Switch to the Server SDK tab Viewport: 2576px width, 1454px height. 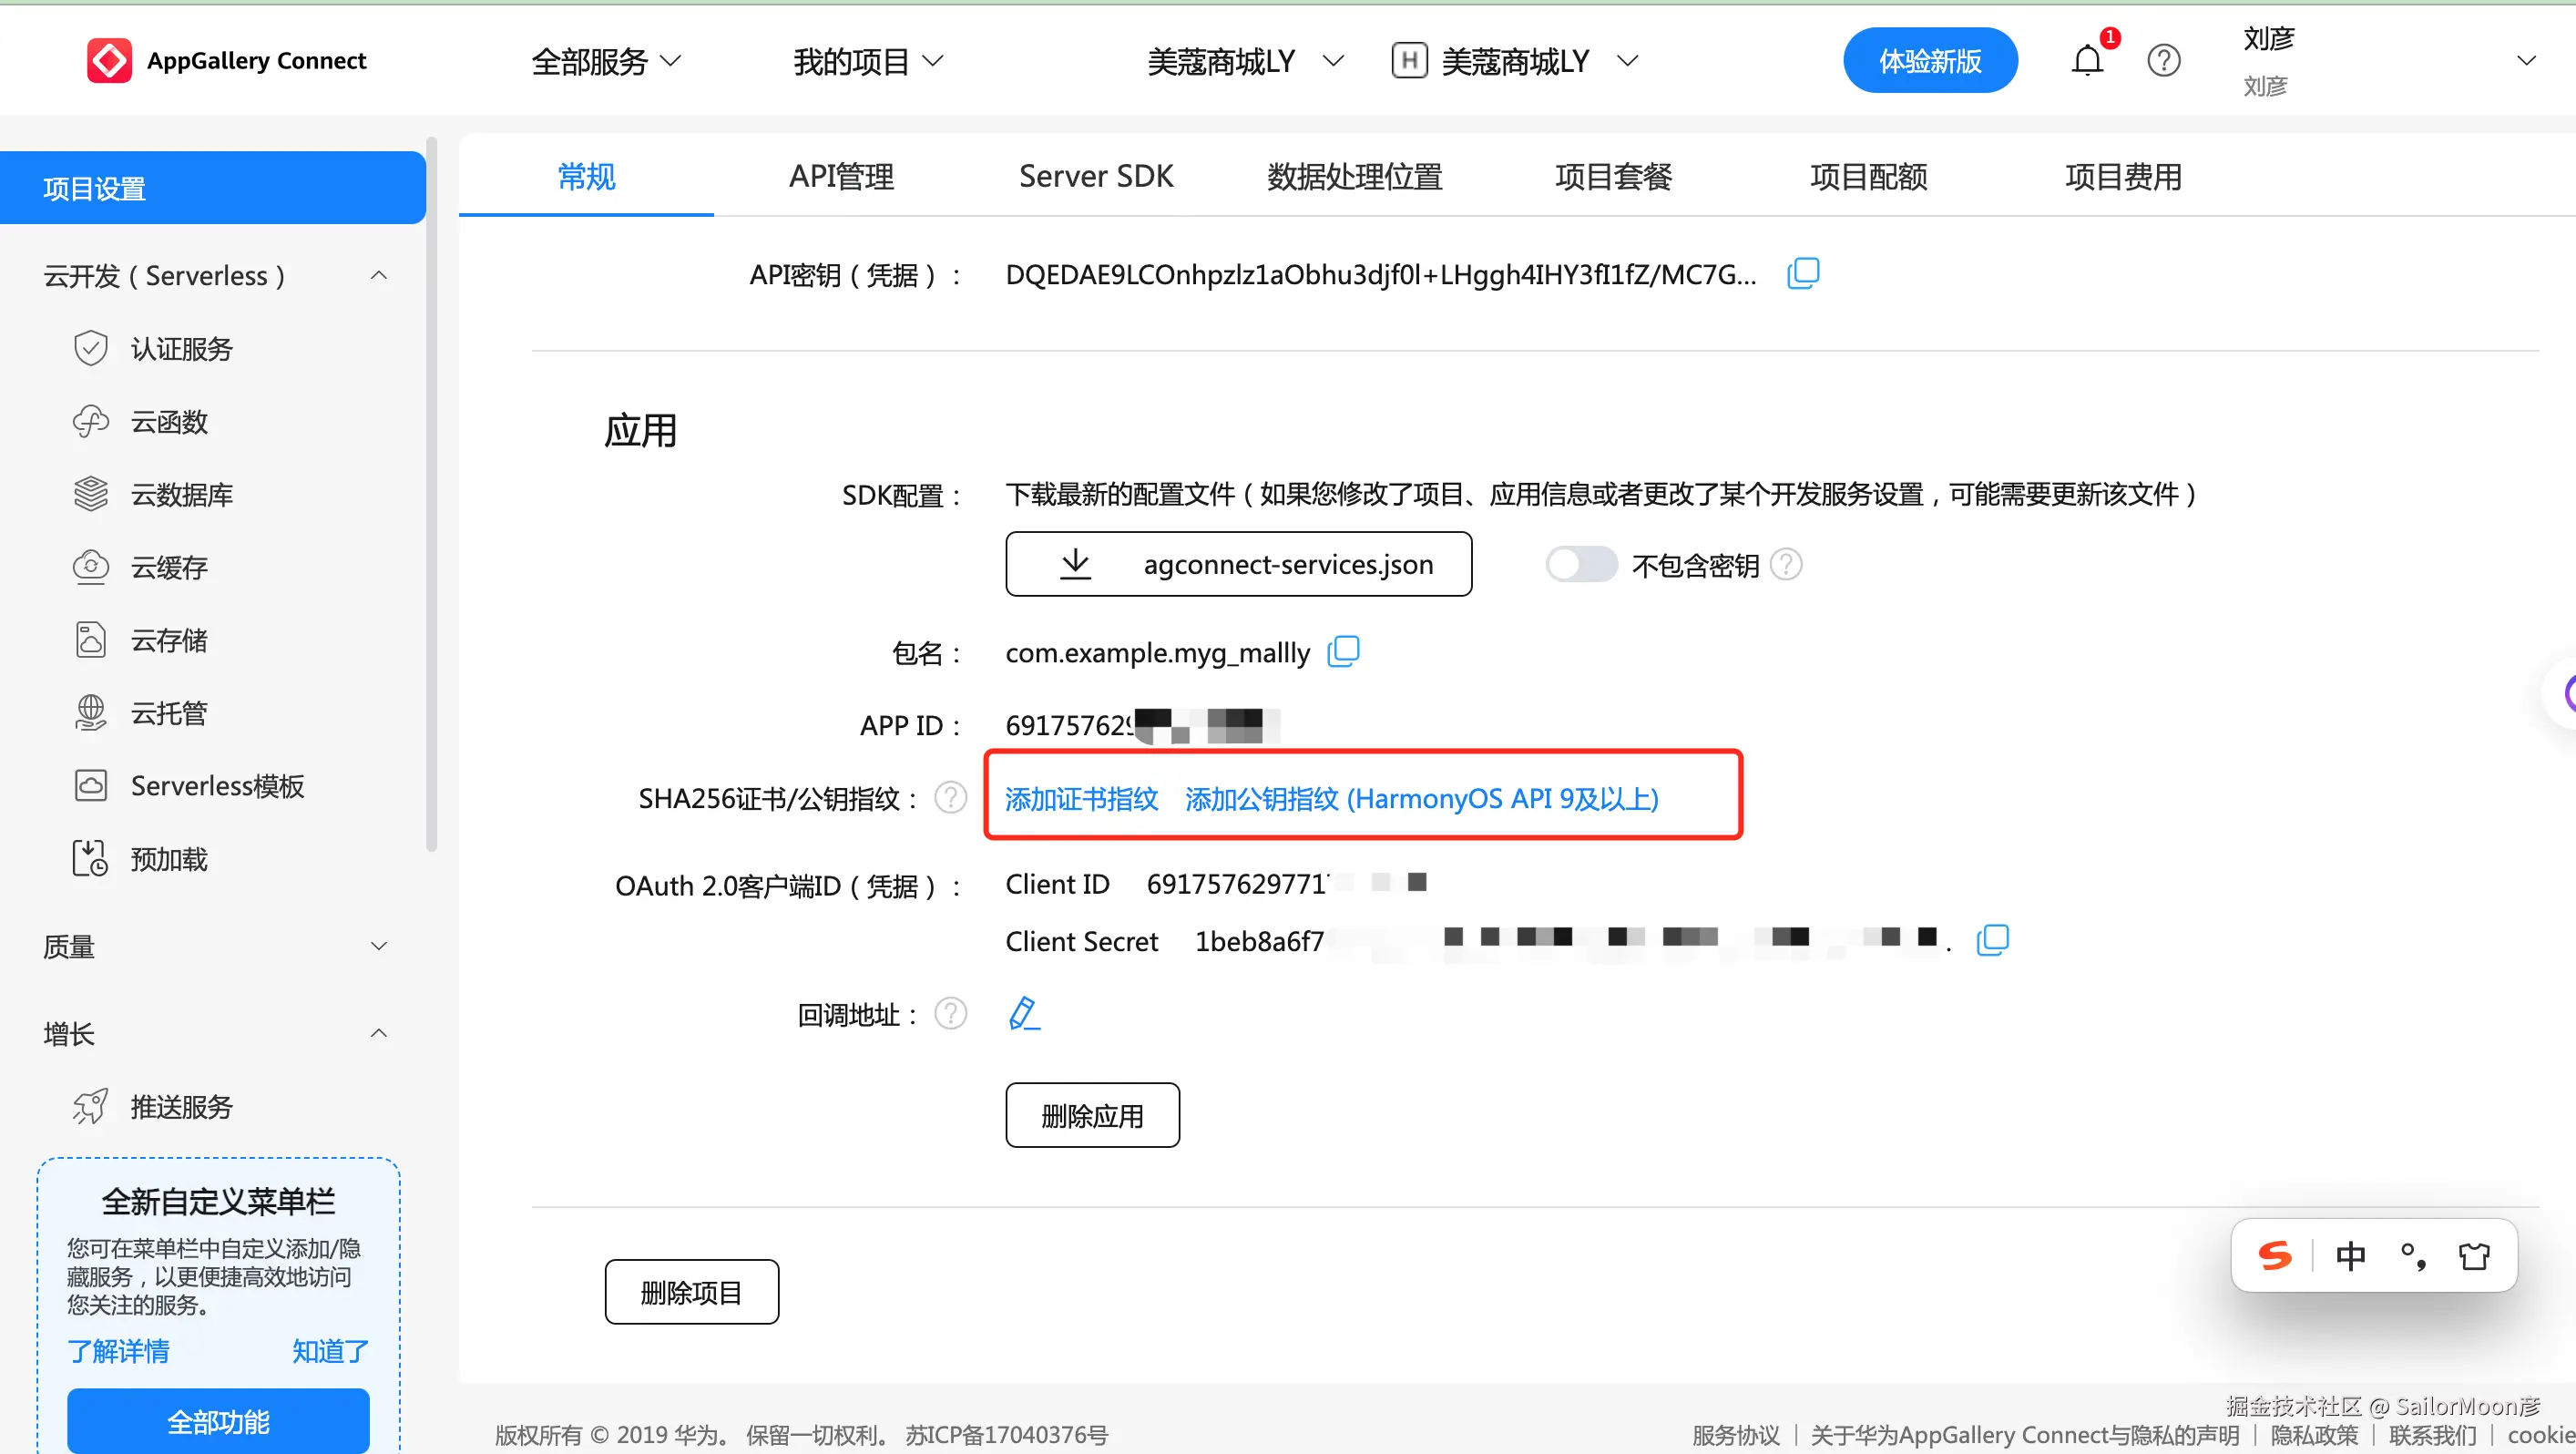1096,176
